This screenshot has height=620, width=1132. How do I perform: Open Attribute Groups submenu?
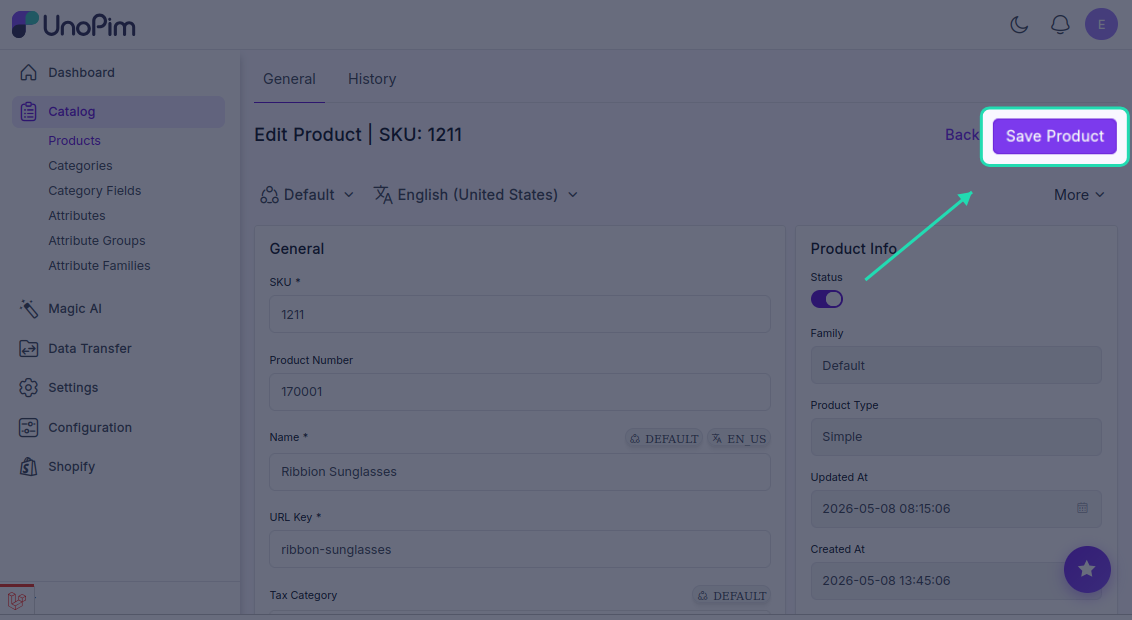(97, 241)
